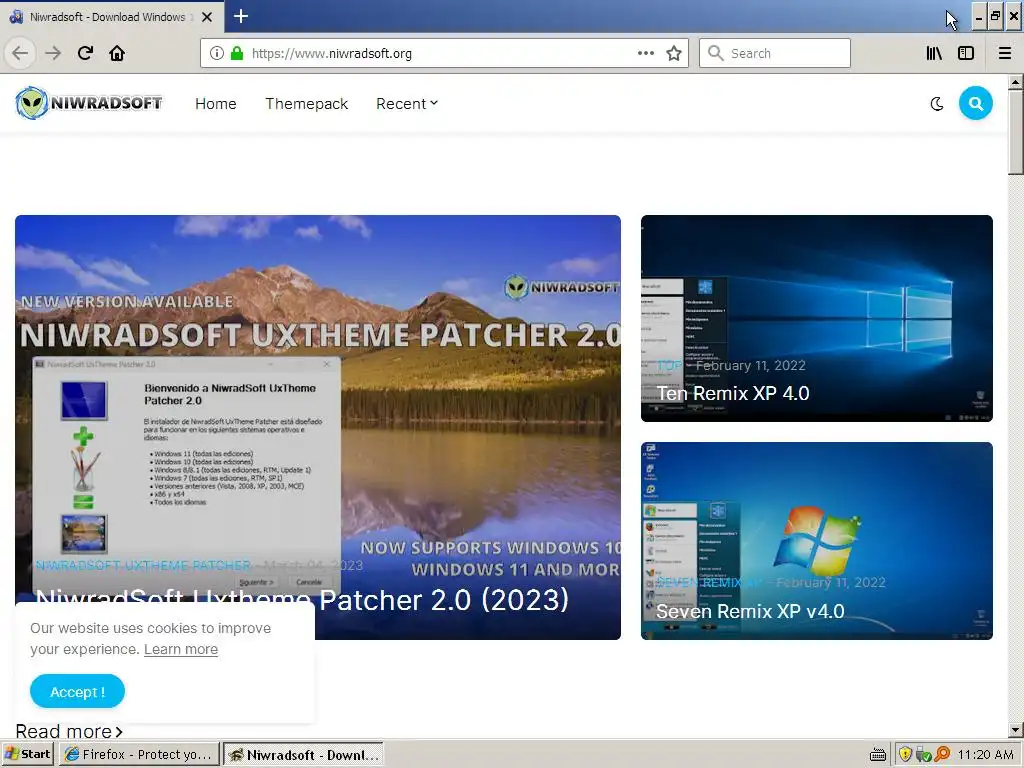Image resolution: width=1024 pixels, height=768 pixels.
Task: Bookmark this page with the star
Action: pyautogui.click(x=674, y=53)
